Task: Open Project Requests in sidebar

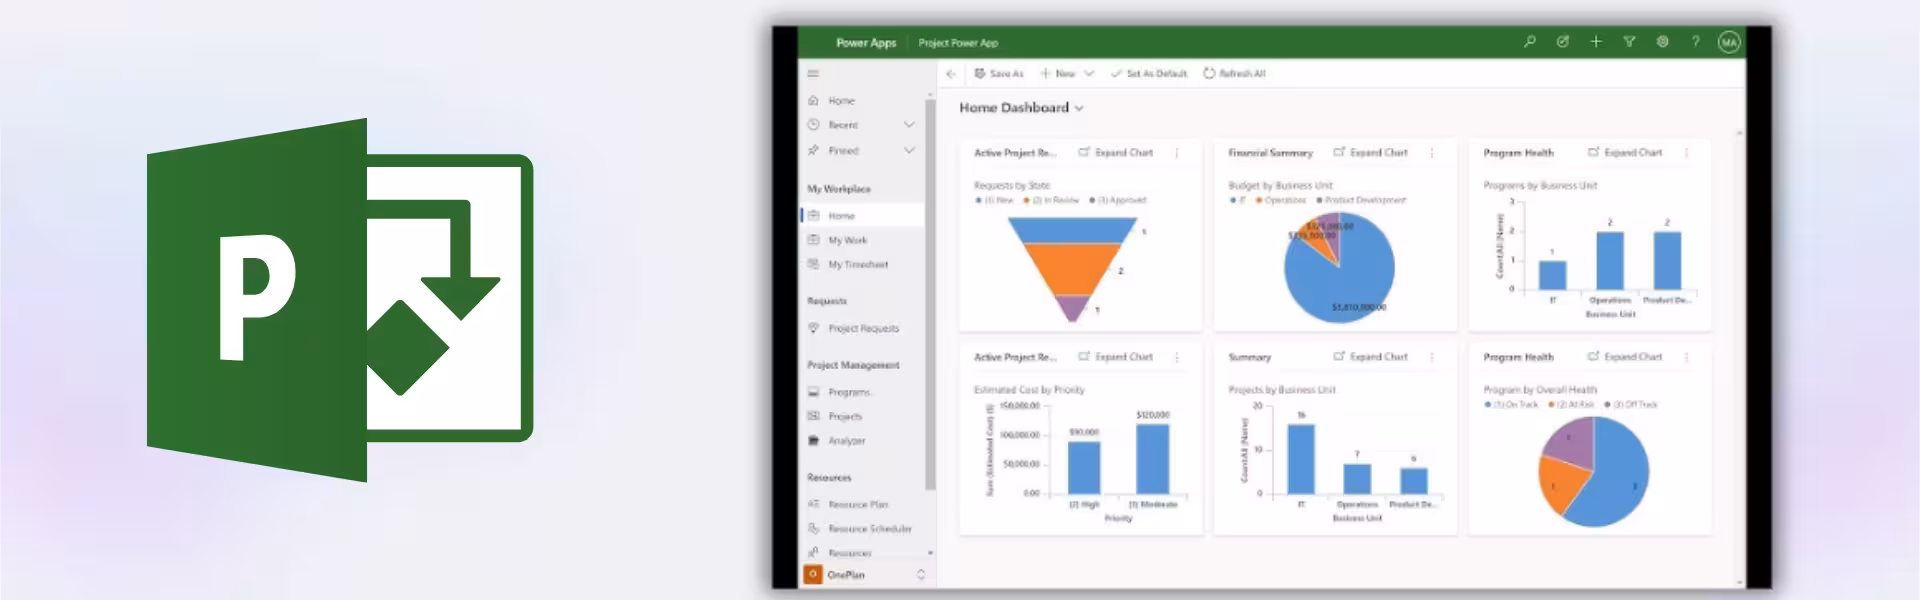Action: [864, 328]
